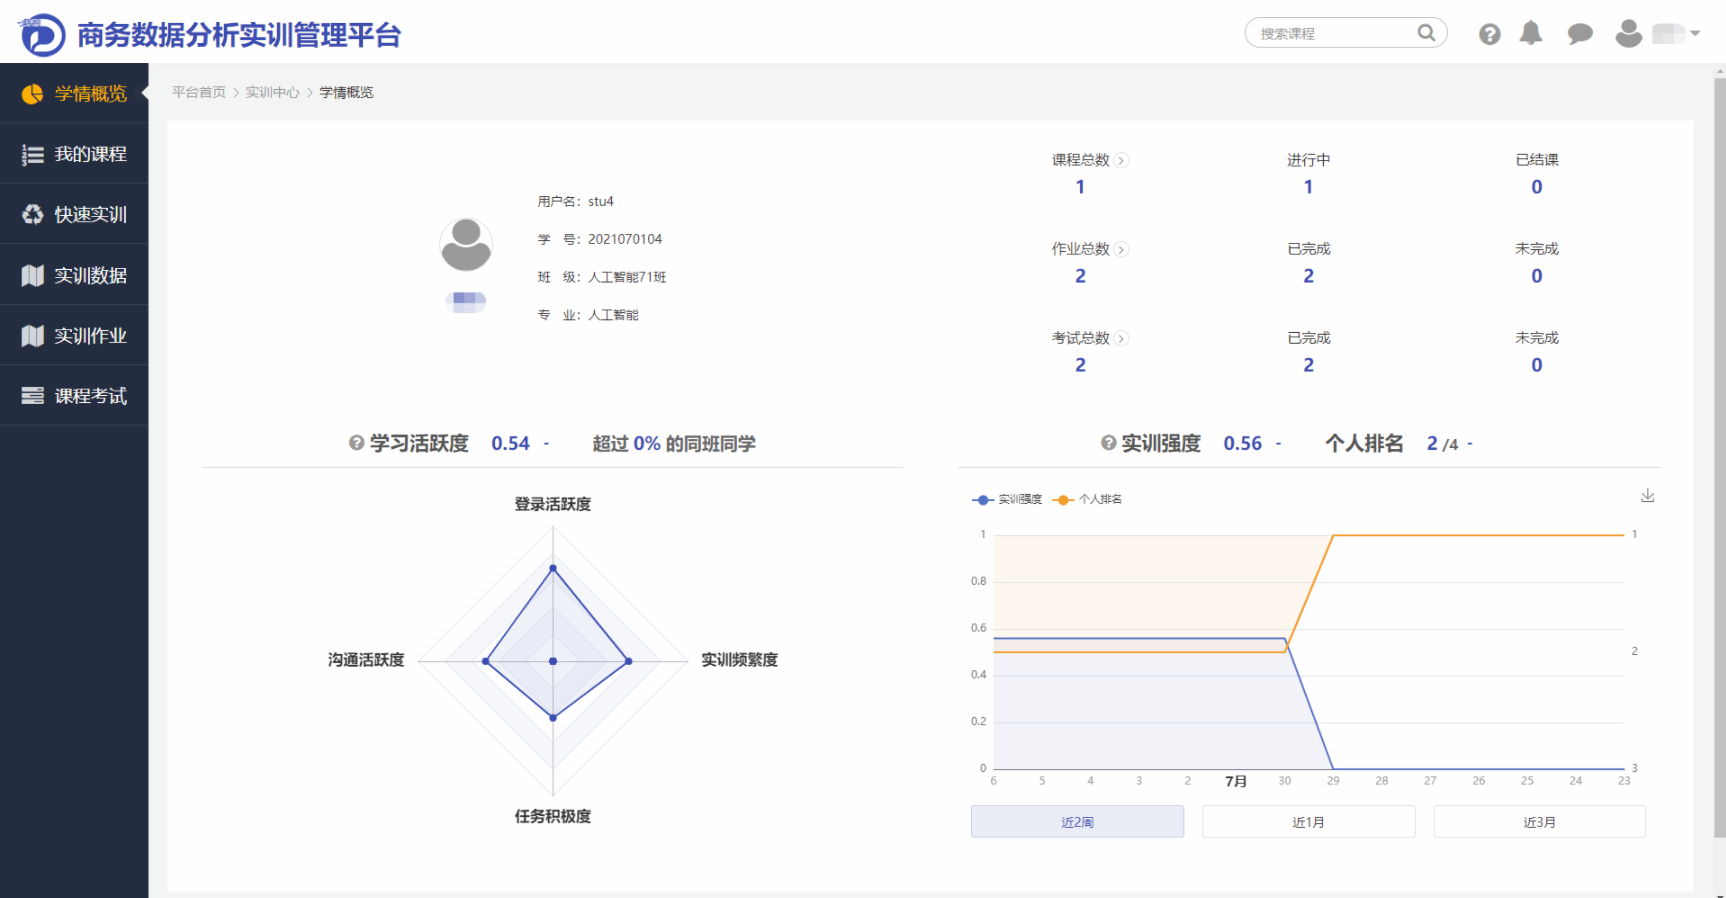
Task: Open the user account dropdown arrow
Action: [1695, 34]
